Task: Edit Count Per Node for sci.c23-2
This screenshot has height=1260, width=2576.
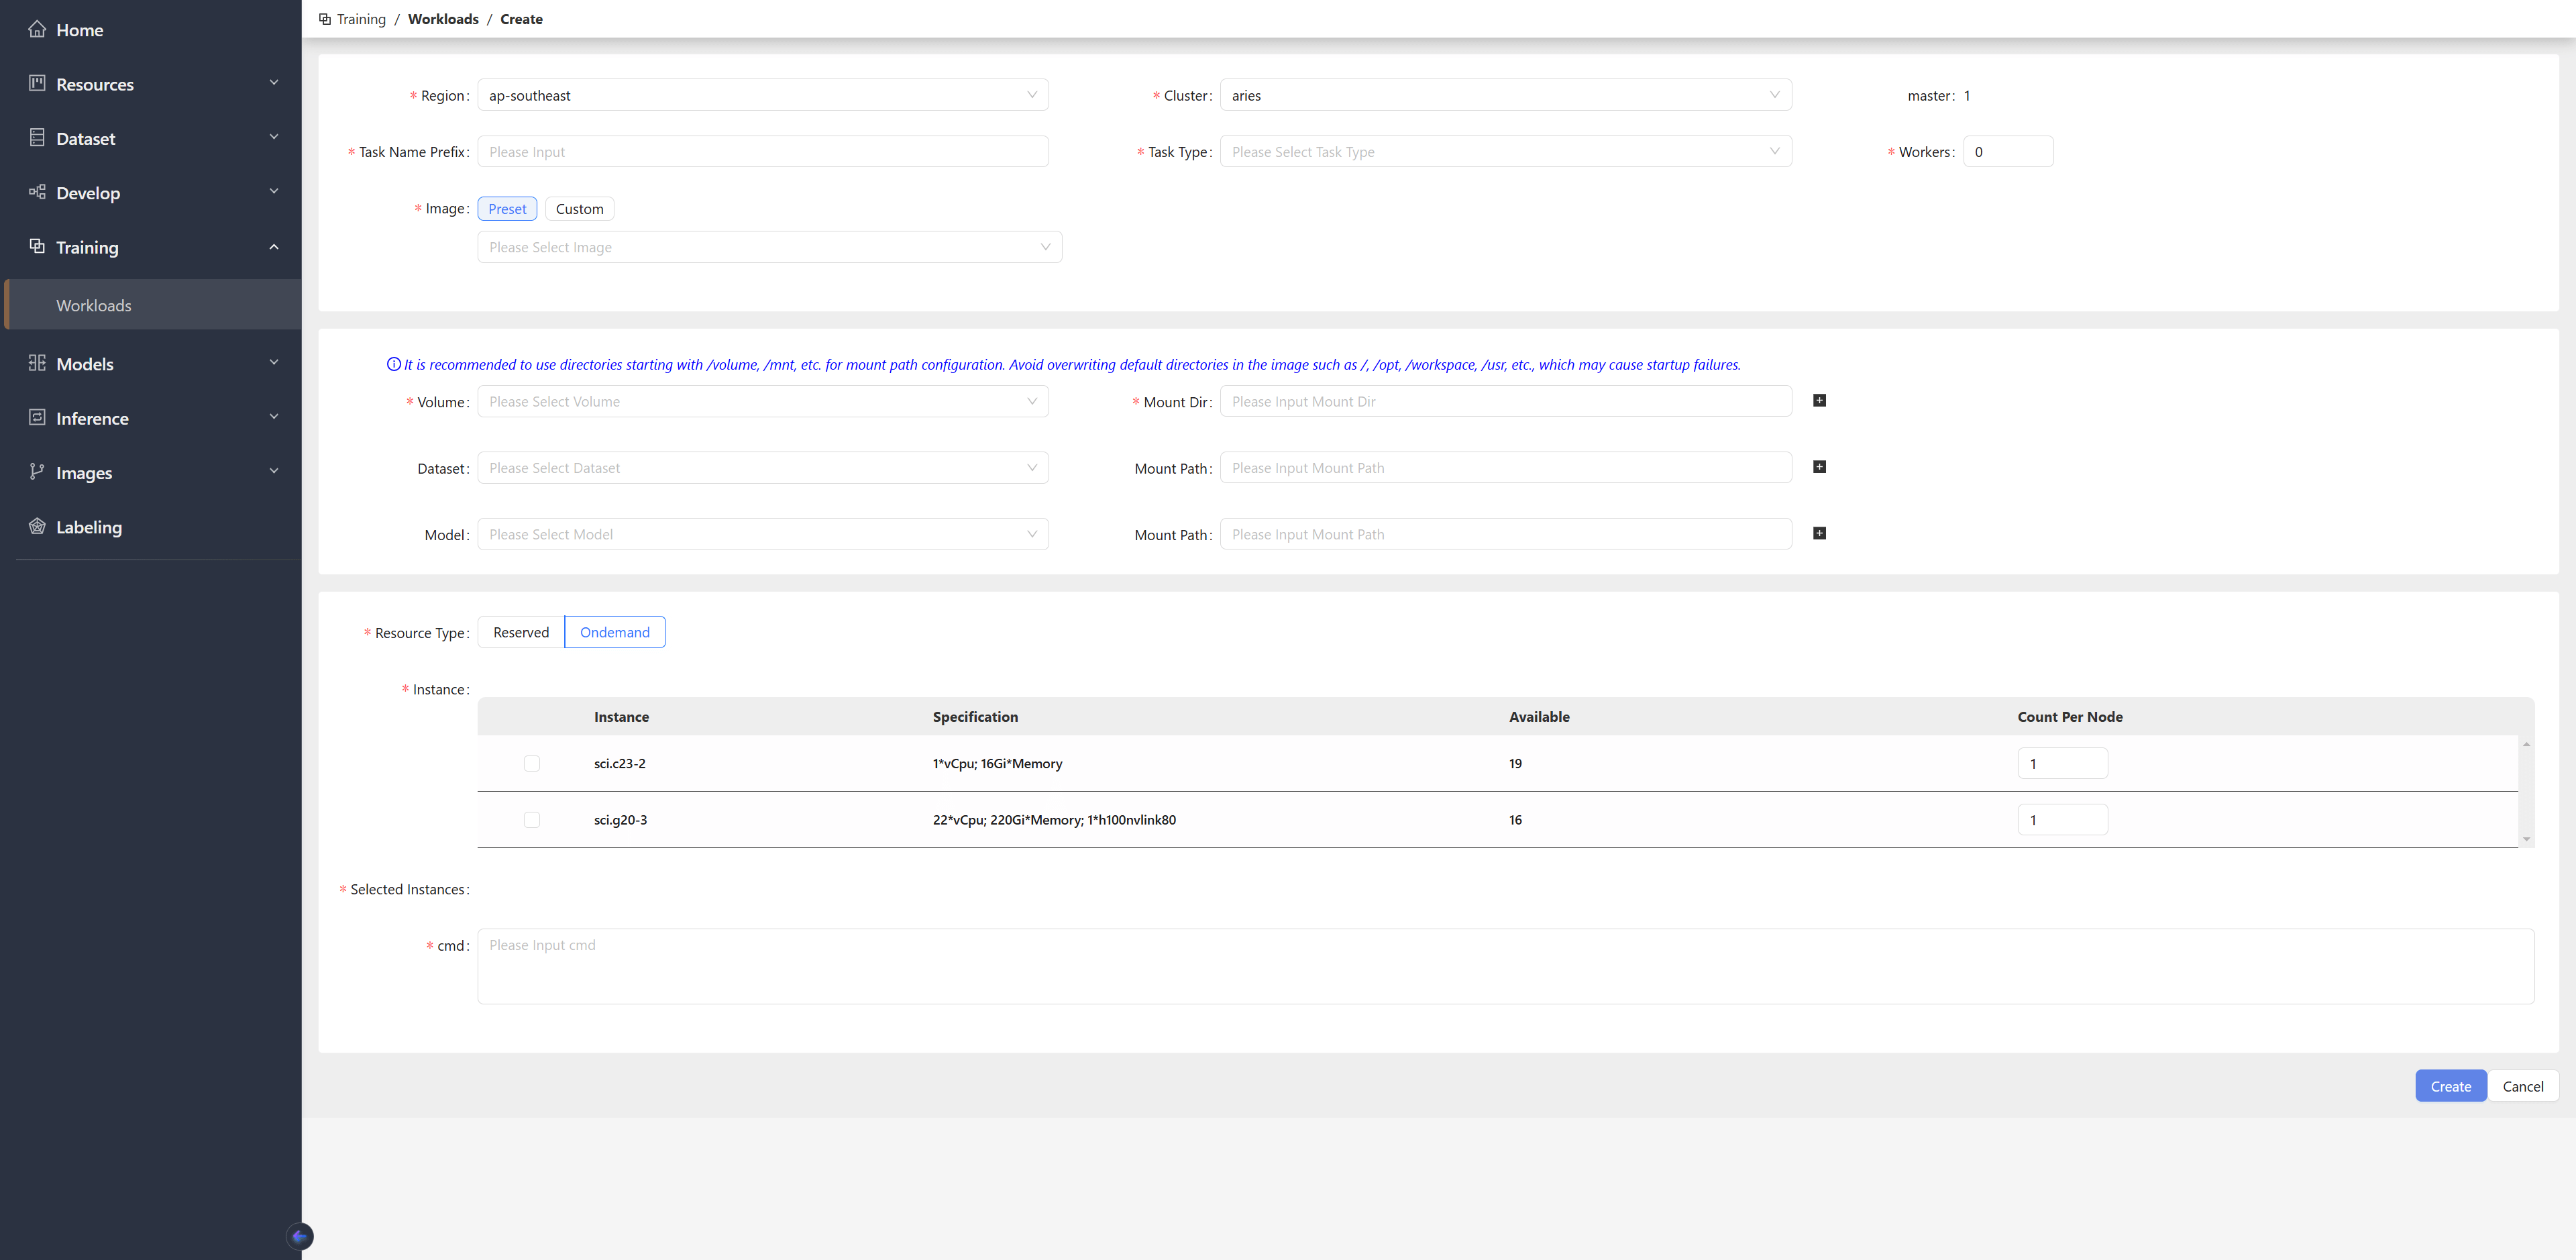Action: click(x=2062, y=763)
